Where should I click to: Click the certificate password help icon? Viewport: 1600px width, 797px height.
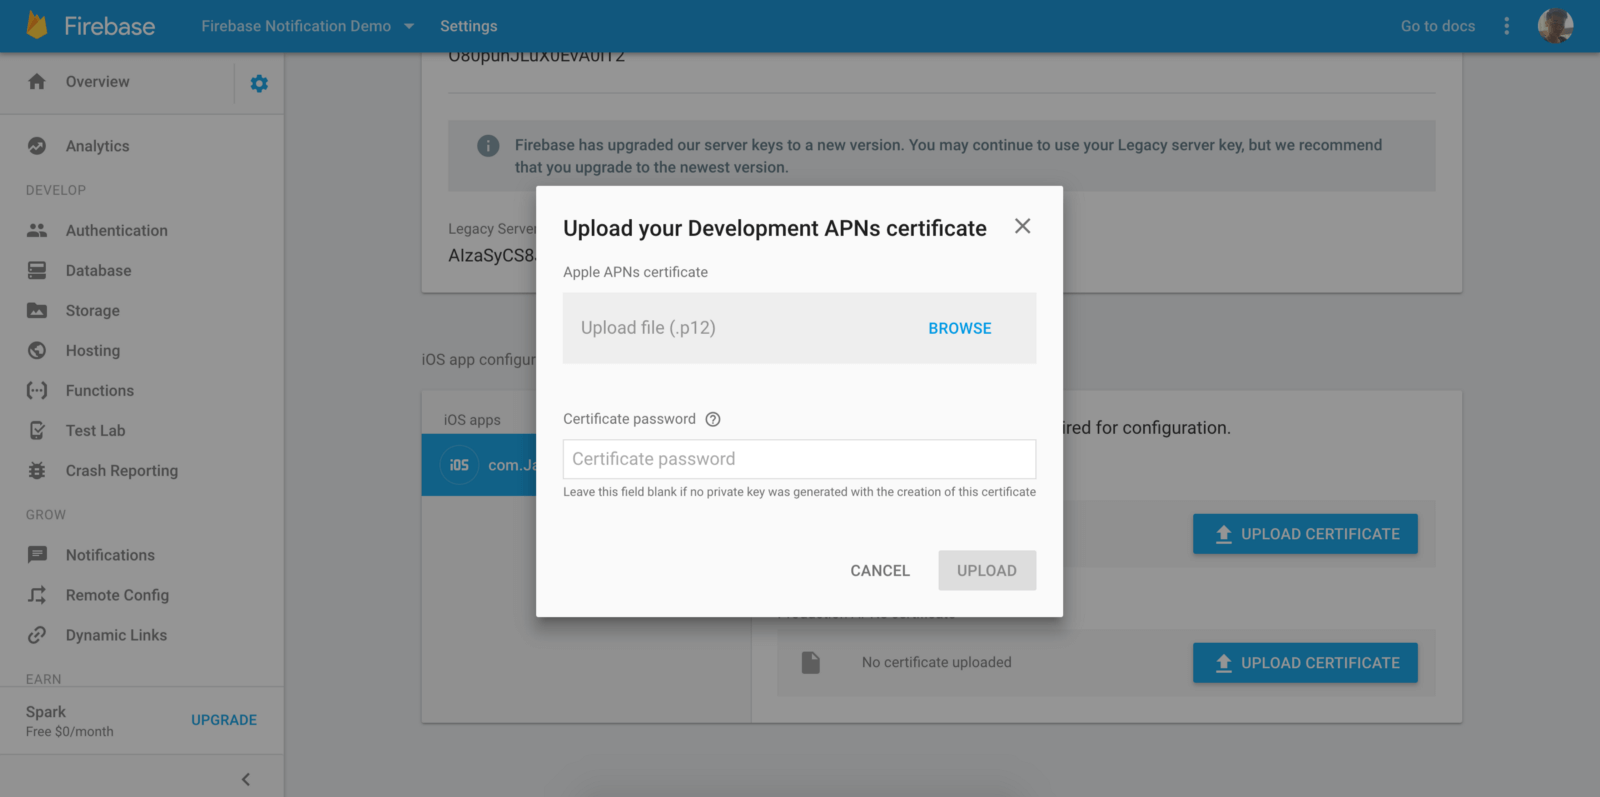(713, 419)
